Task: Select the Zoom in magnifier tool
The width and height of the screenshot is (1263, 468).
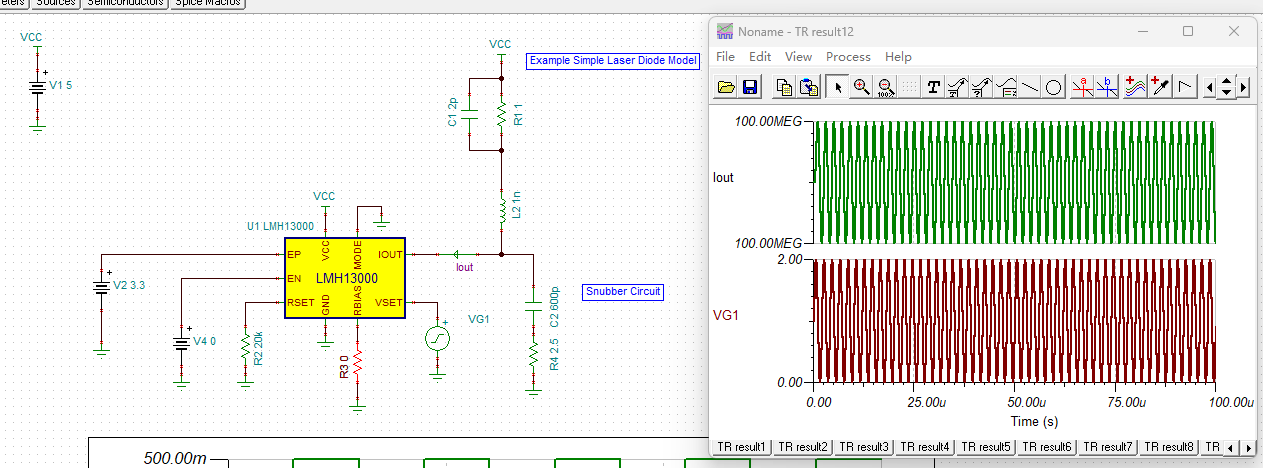Action: click(x=861, y=87)
